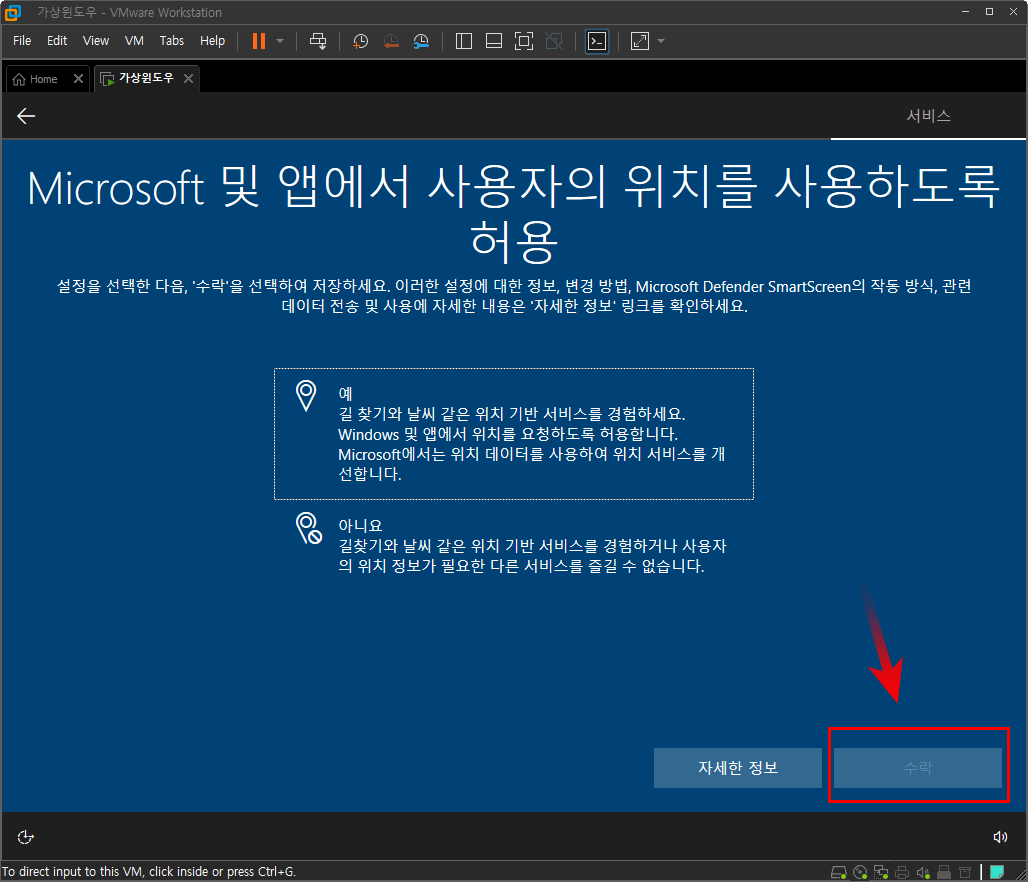Screen dimensions: 1028x882
Task: Click the teal message log note icon
Action: click(x=997, y=872)
